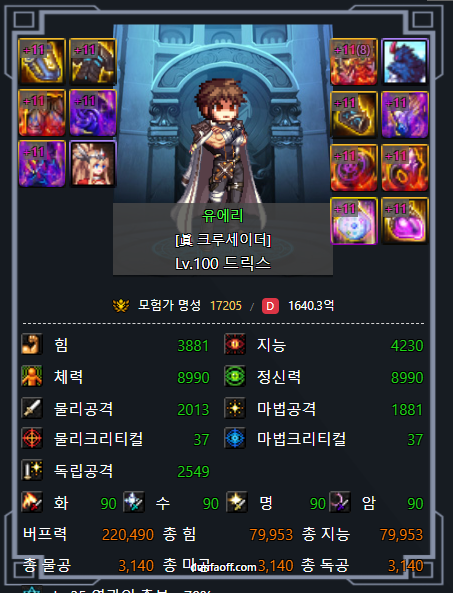Open the +11(8) weapon equipment slot
Image resolution: width=453 pixels, height=593 pixels.
[x=354, y=62]
